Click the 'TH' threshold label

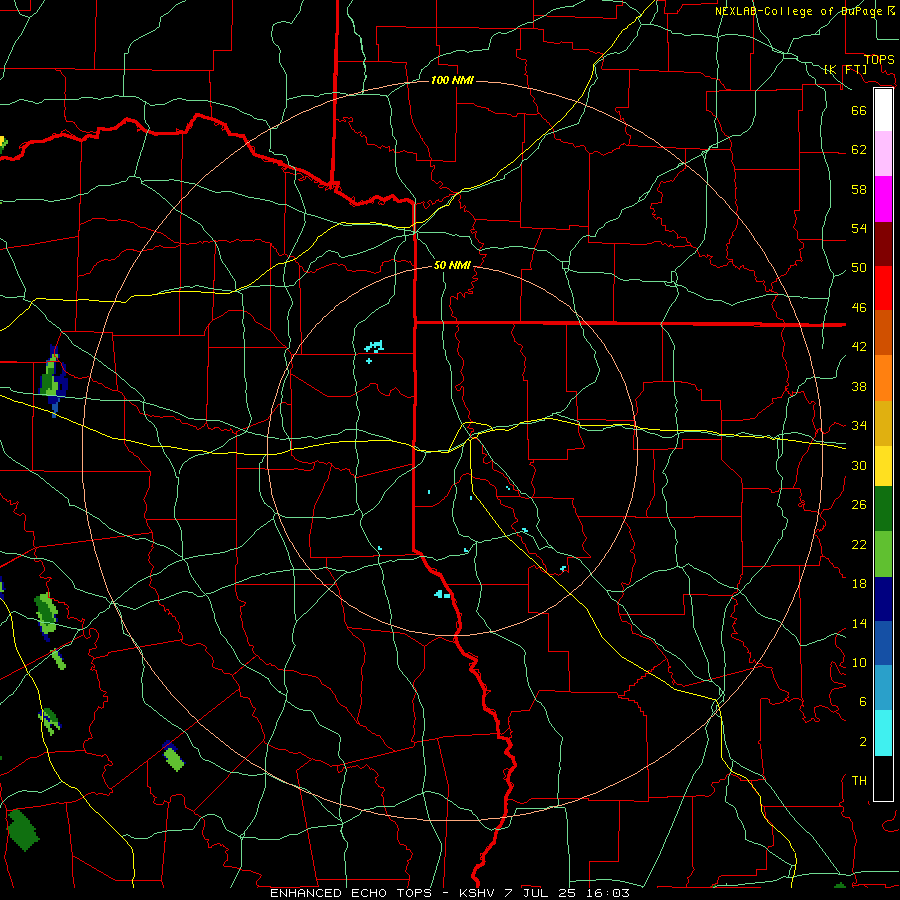point(859,781)
